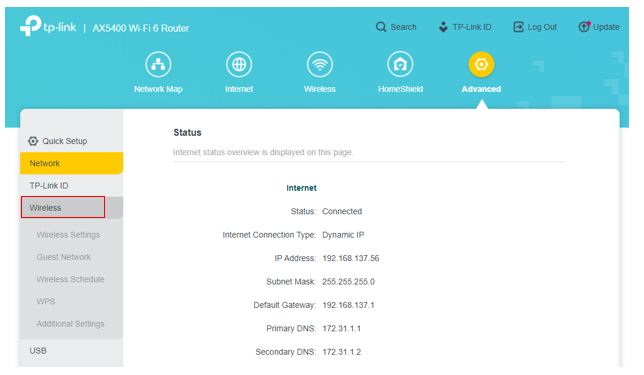
Task: Click subnet mask 255.255.255.0
Action: (348, 282)
